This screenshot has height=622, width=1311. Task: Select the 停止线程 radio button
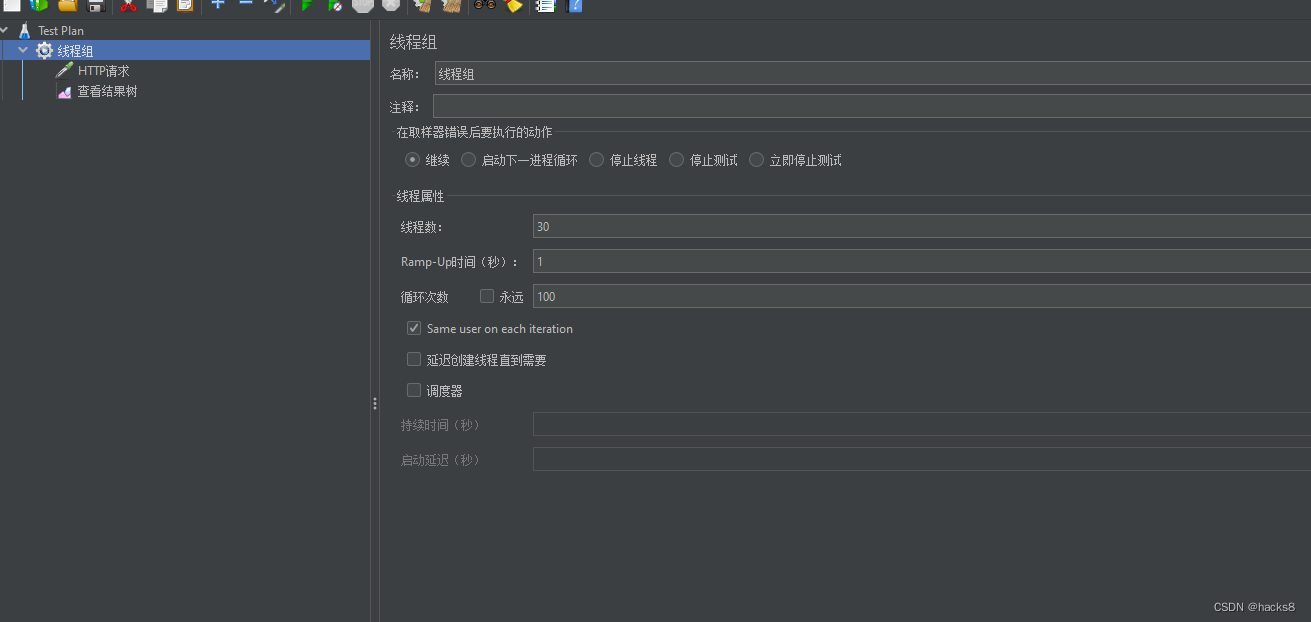[596, 159]
